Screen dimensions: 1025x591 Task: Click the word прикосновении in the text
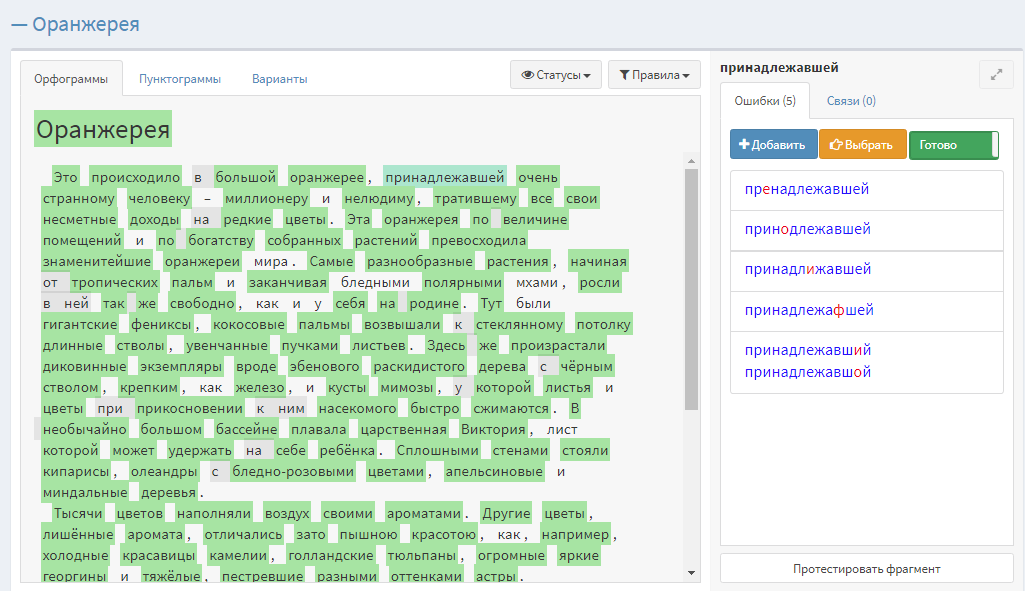point(190,408)
